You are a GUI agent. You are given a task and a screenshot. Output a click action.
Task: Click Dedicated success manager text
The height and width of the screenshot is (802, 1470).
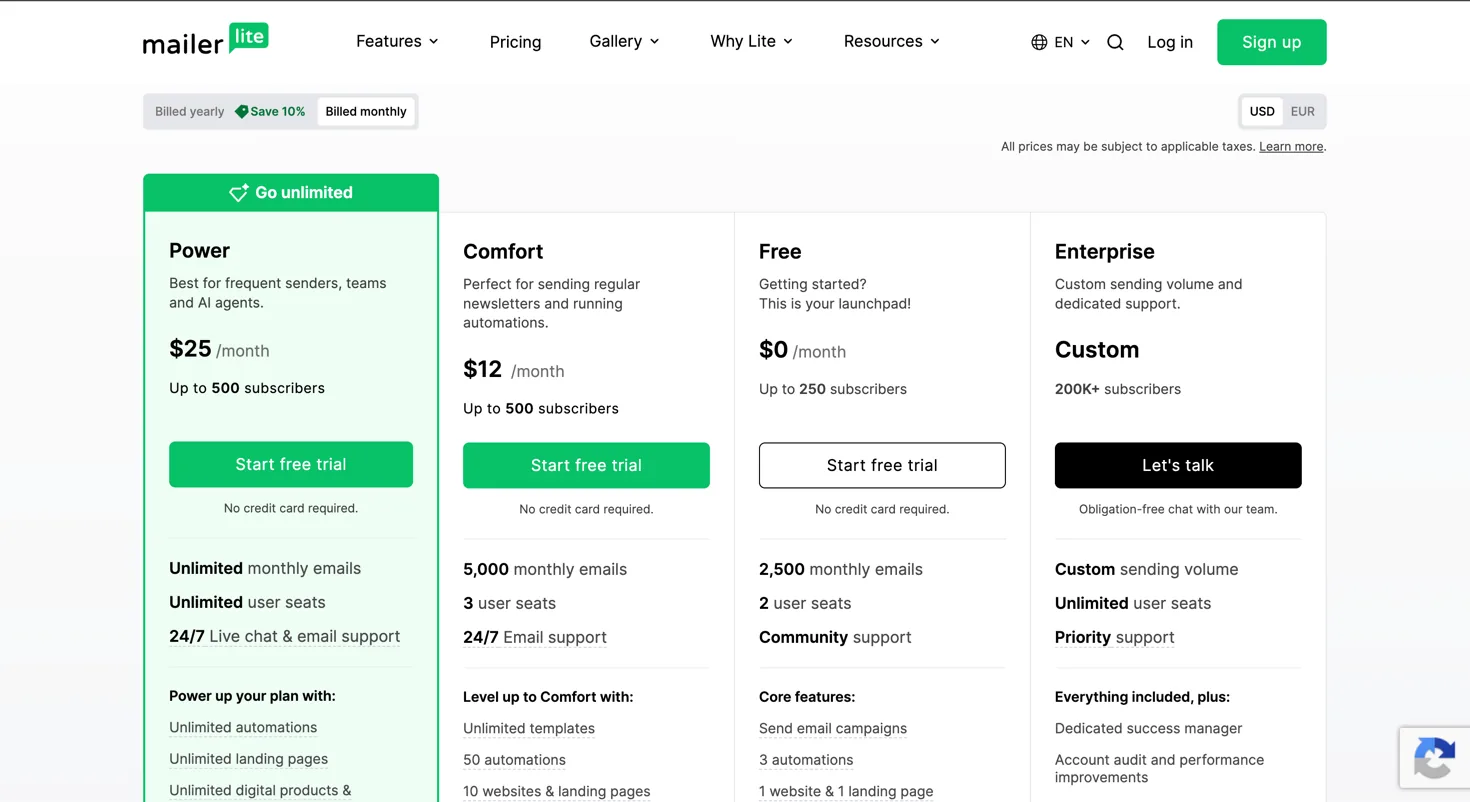click(1148, 728)
